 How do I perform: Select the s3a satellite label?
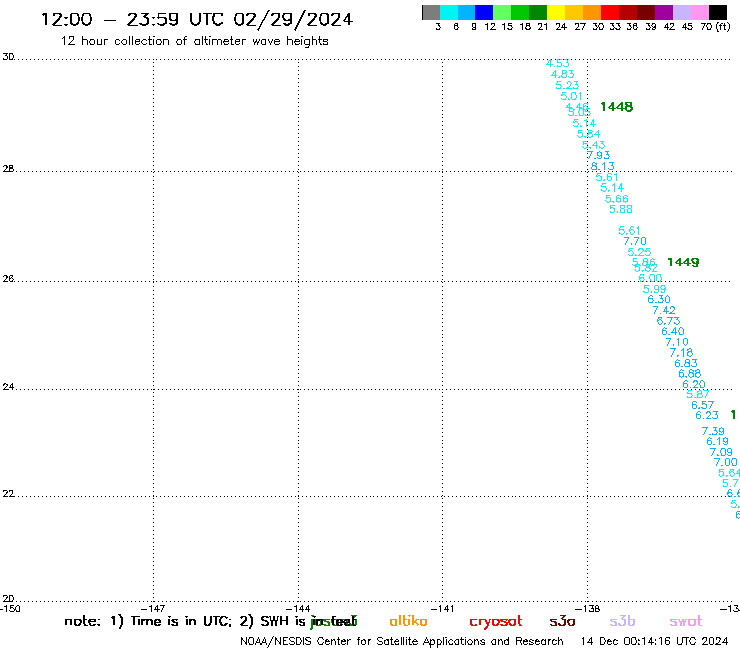pos(562,621)
